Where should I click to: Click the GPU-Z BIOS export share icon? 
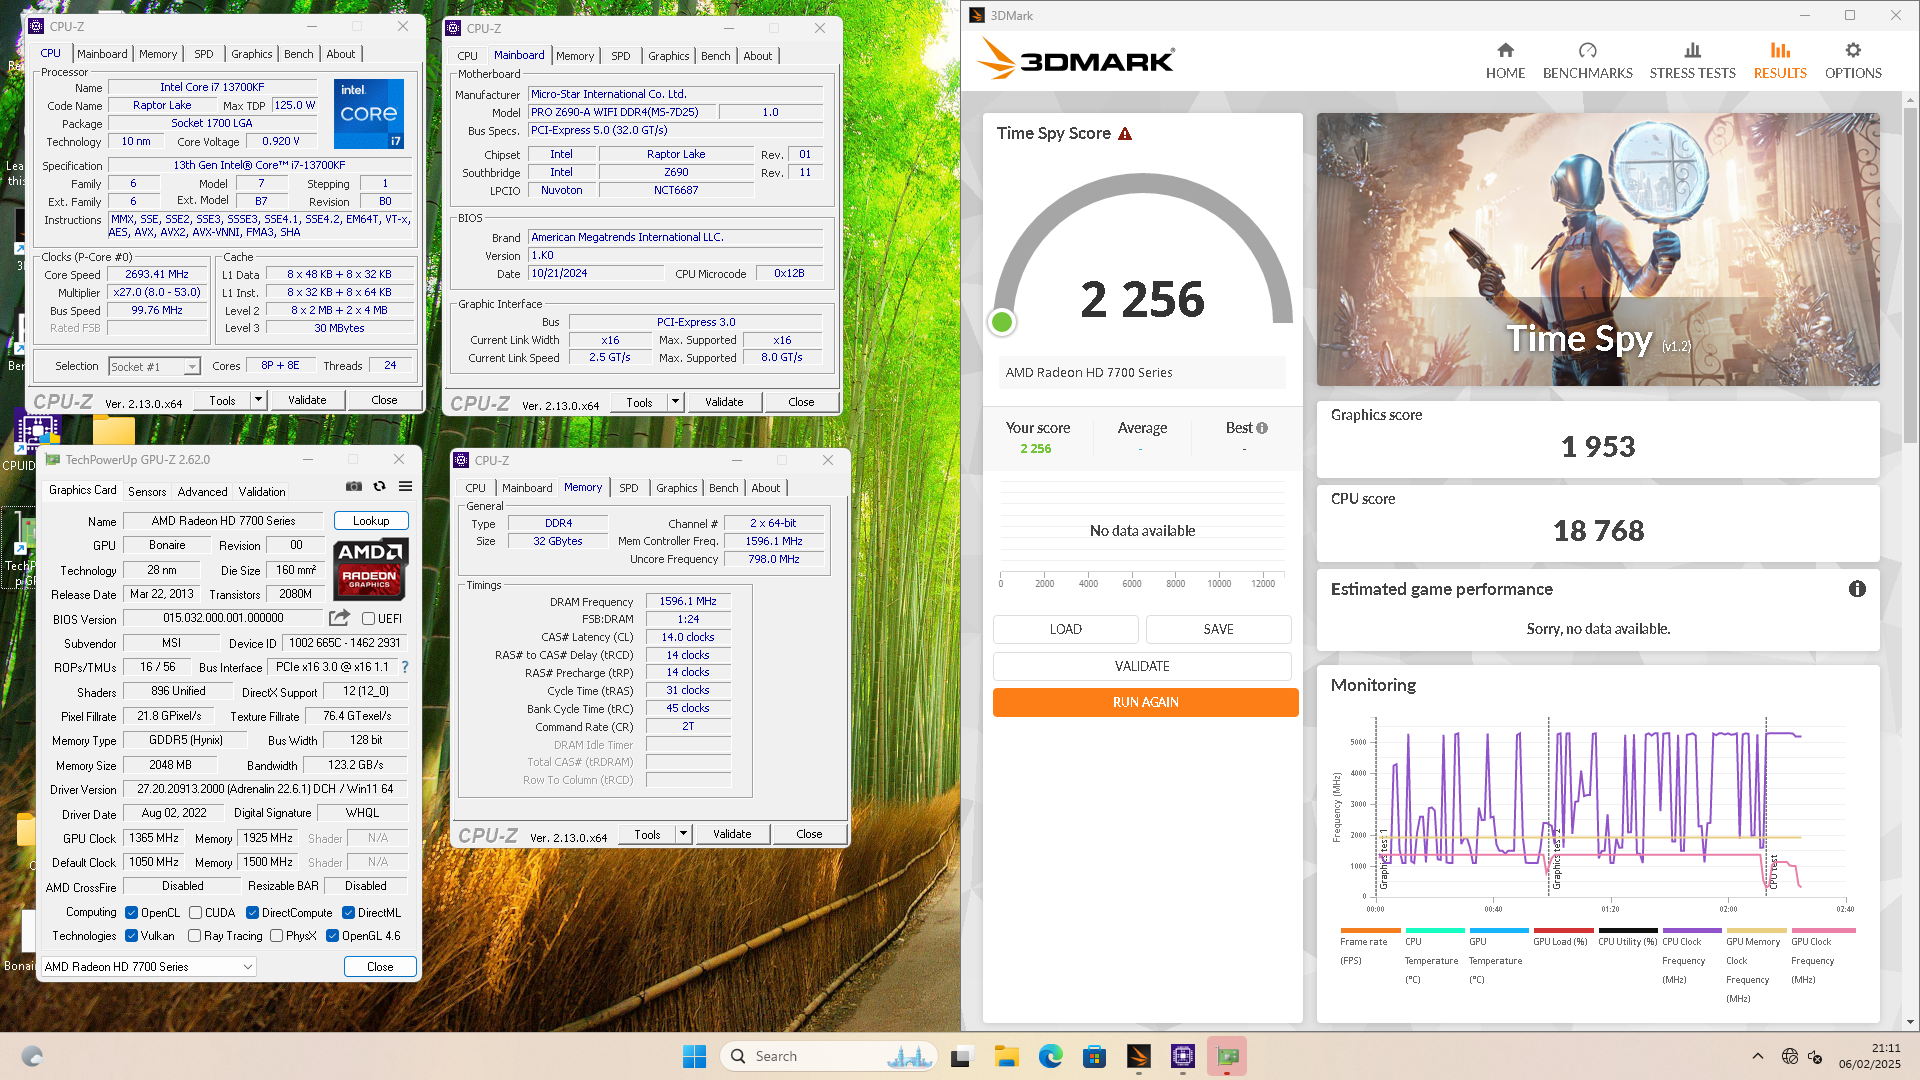340,618
